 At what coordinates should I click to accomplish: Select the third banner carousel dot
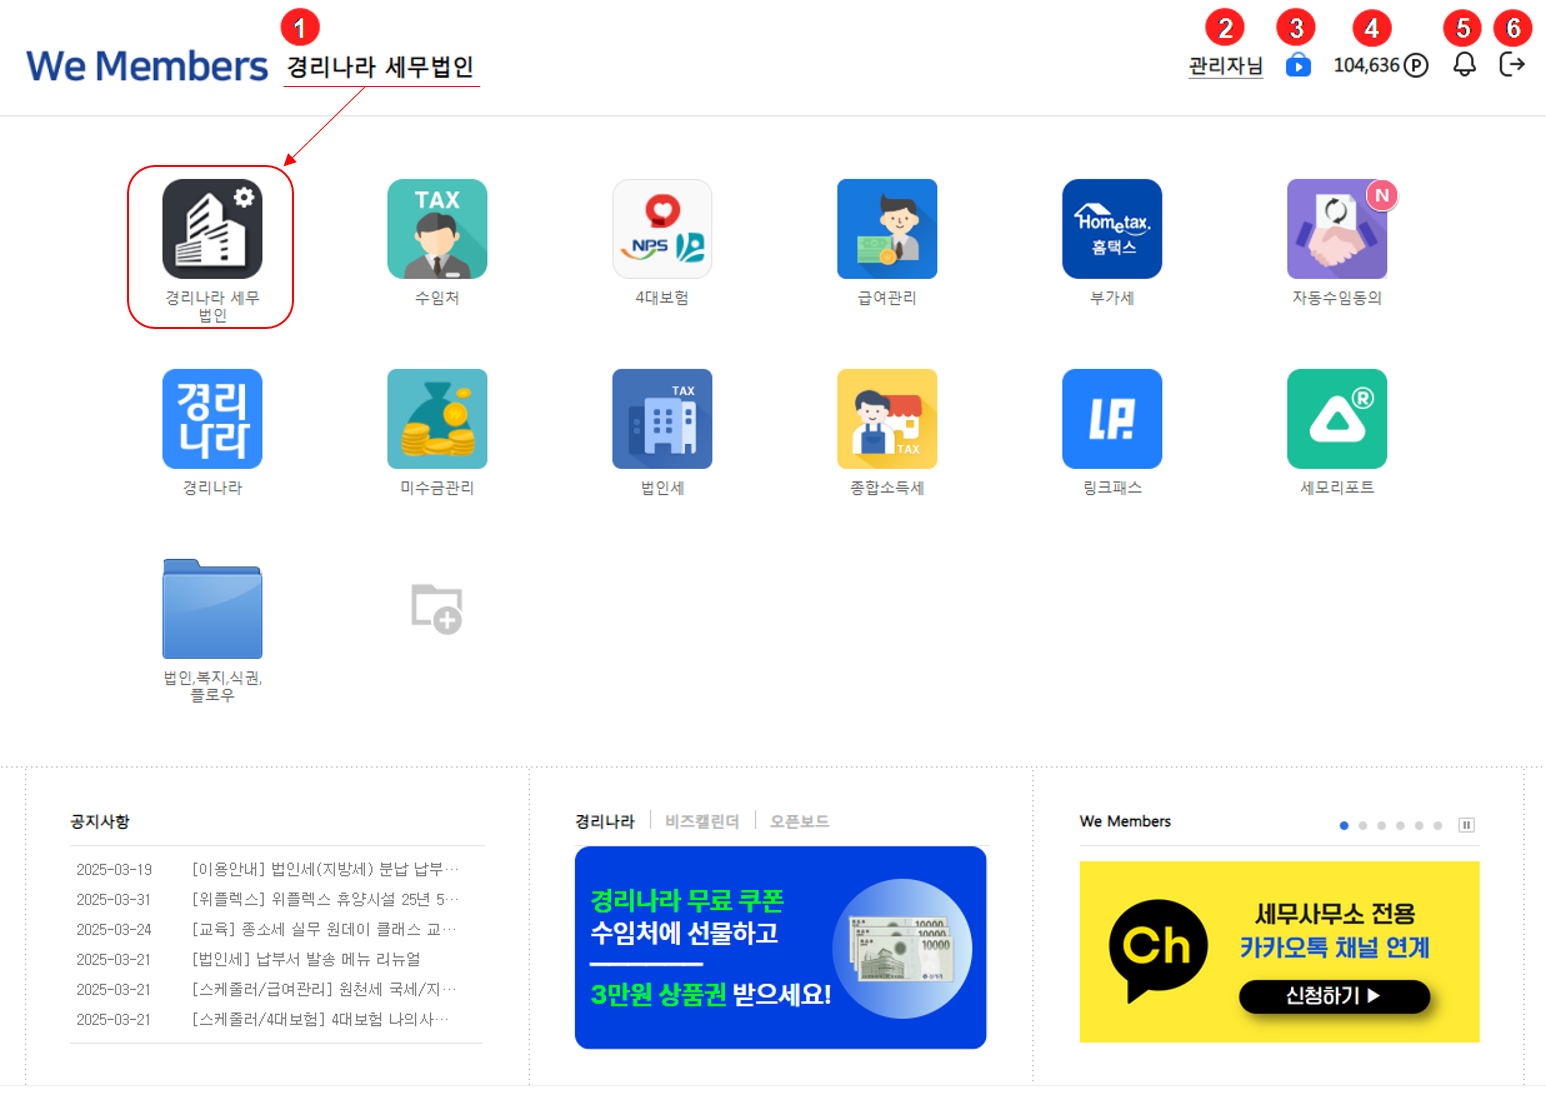click(1382, 825)
